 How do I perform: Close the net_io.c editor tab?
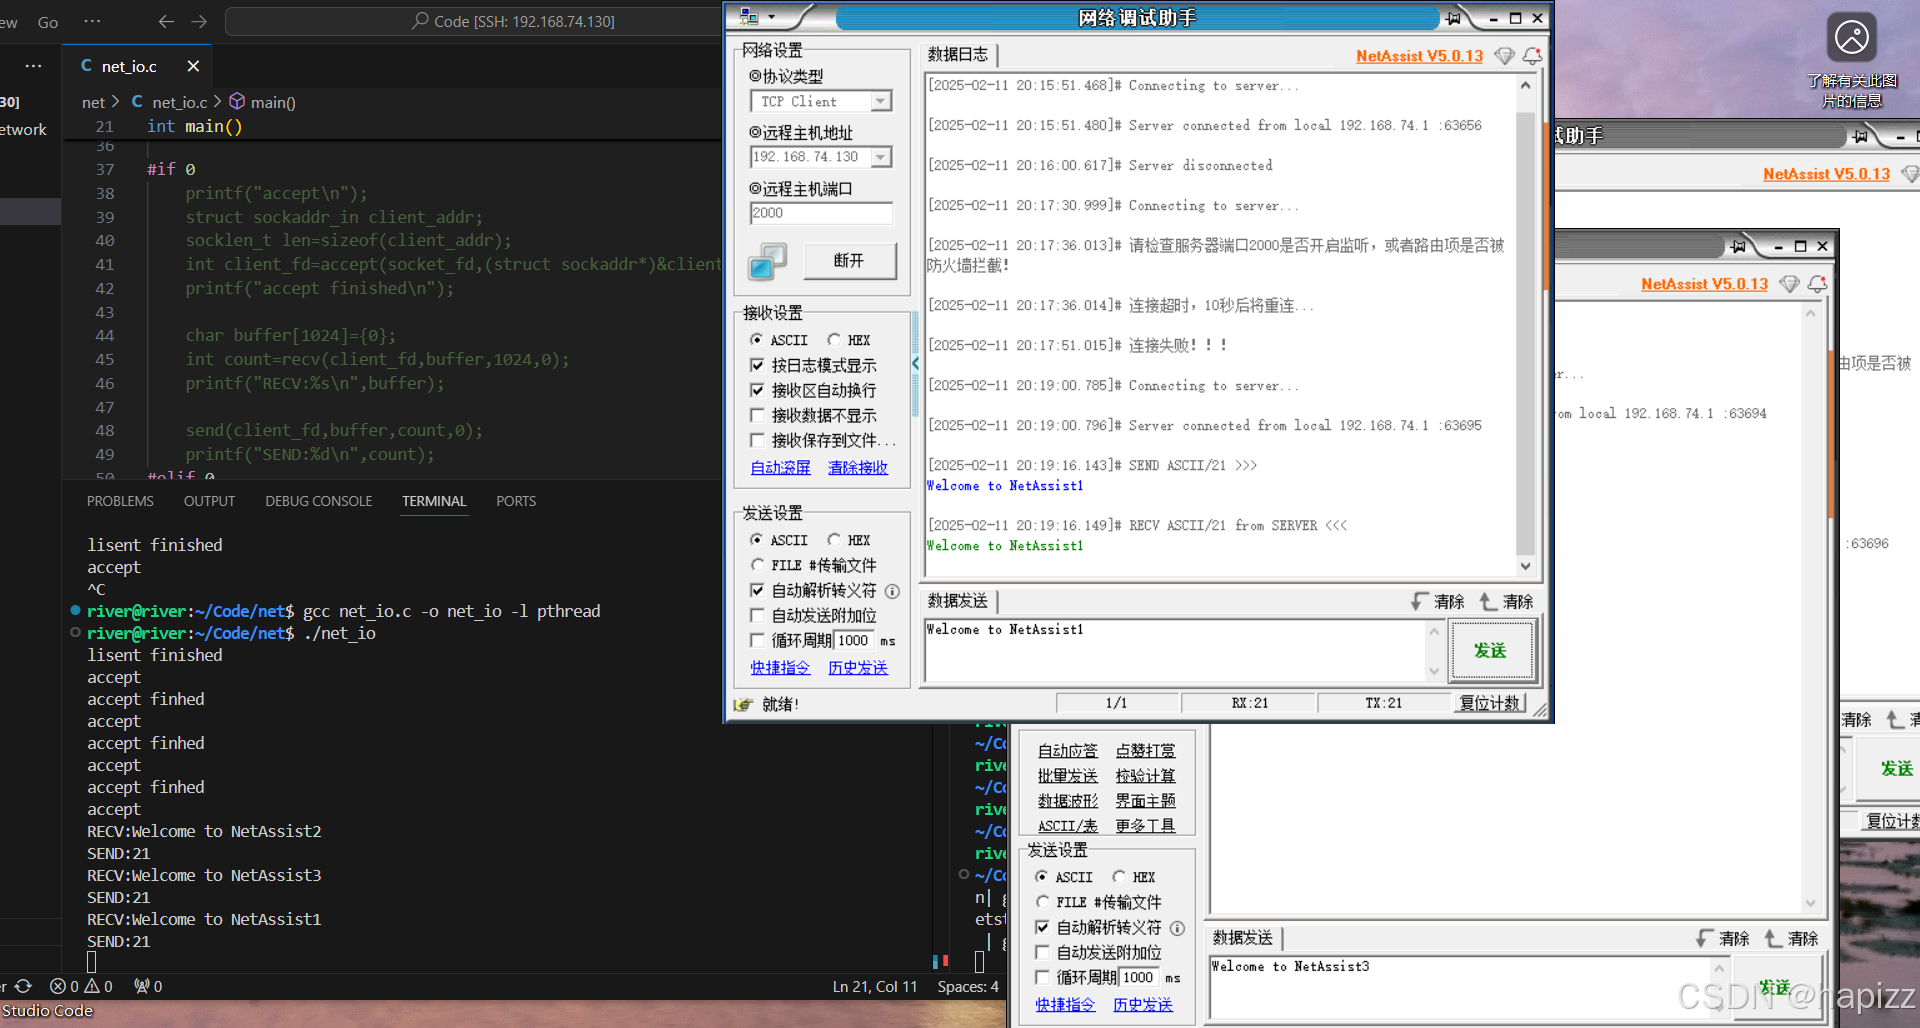tap(193, 66)
